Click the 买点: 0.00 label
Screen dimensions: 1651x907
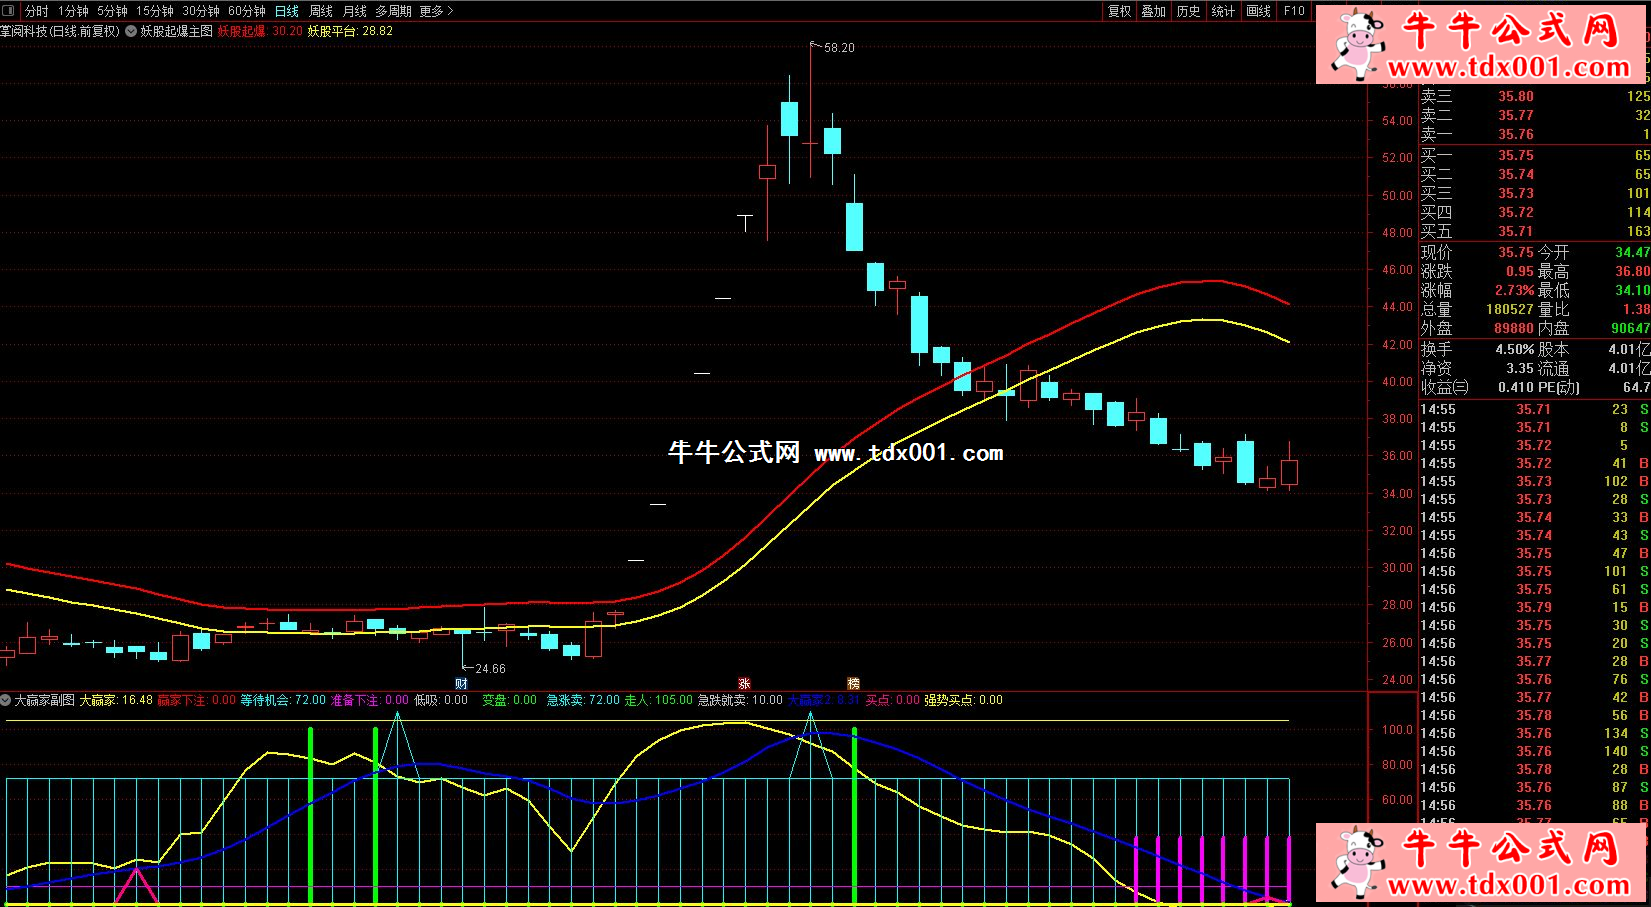tap(892, 700)
